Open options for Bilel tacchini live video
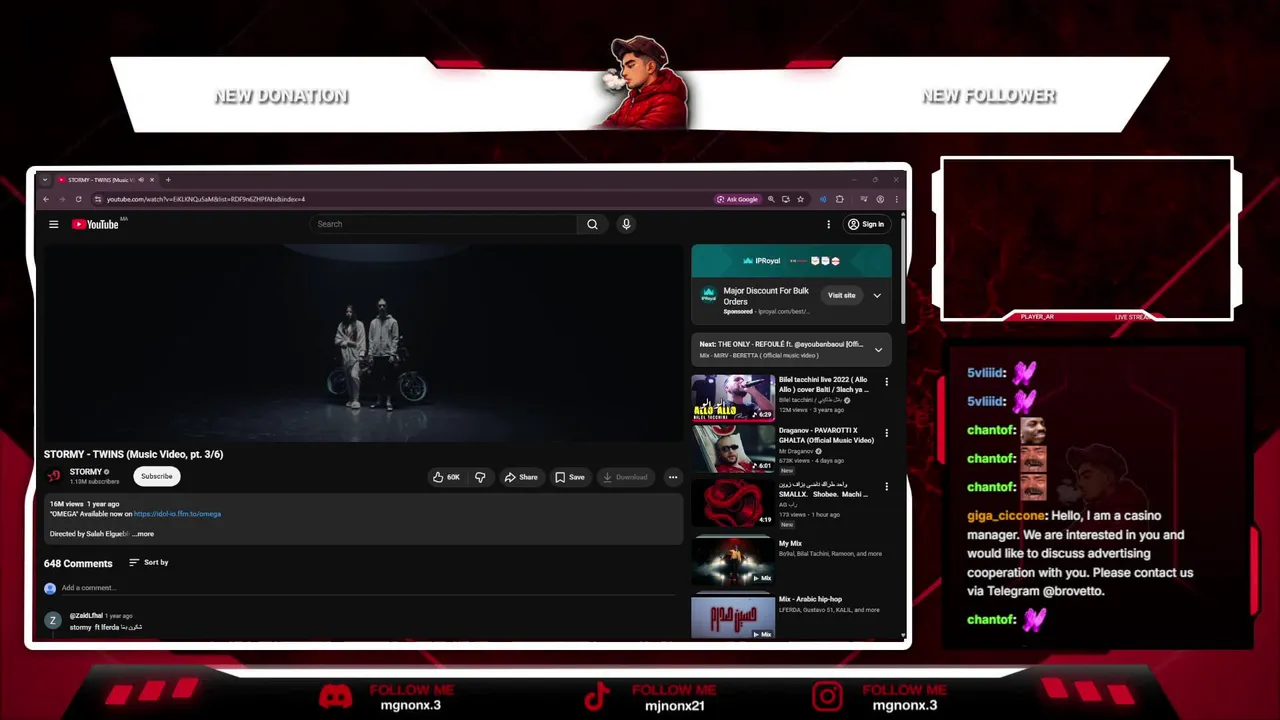This screenshot has width=1280, height=720. point(886,382)
